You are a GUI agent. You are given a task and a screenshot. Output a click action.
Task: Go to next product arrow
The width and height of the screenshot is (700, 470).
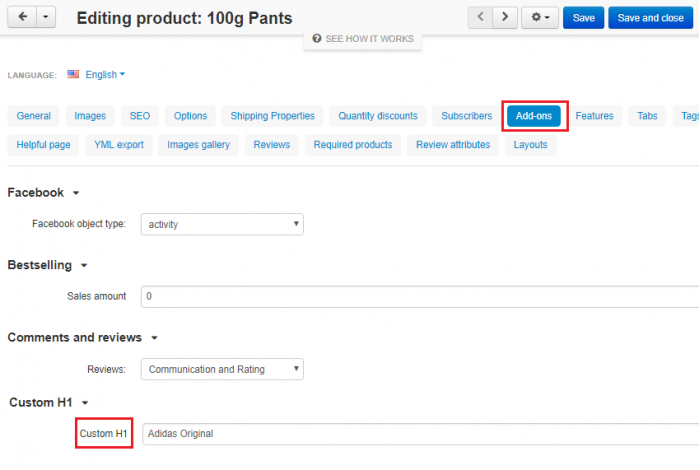pos(505,17)
